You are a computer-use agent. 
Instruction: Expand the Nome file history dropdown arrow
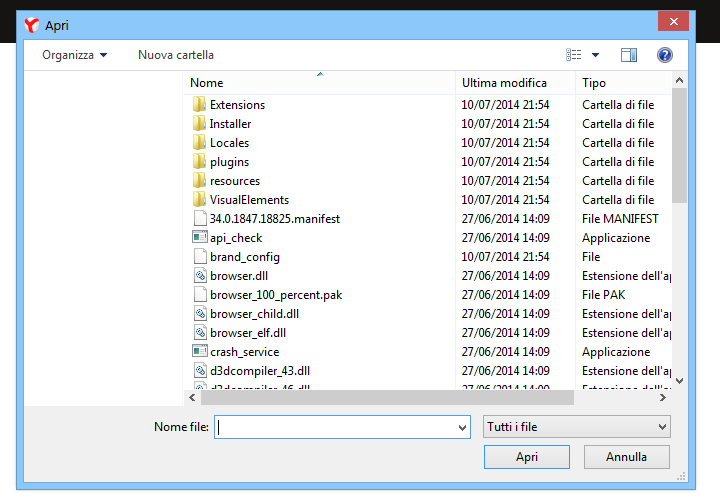[462, 427]
